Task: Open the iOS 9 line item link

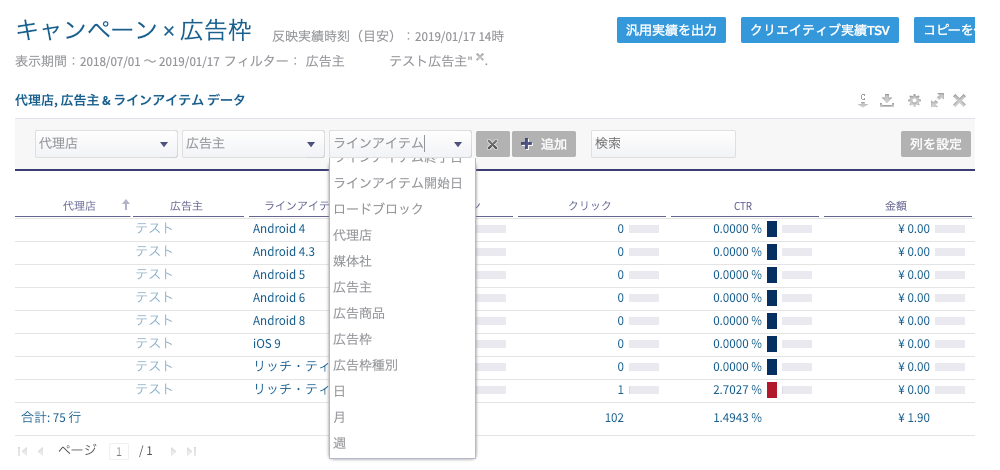Action: coord(267,343)
